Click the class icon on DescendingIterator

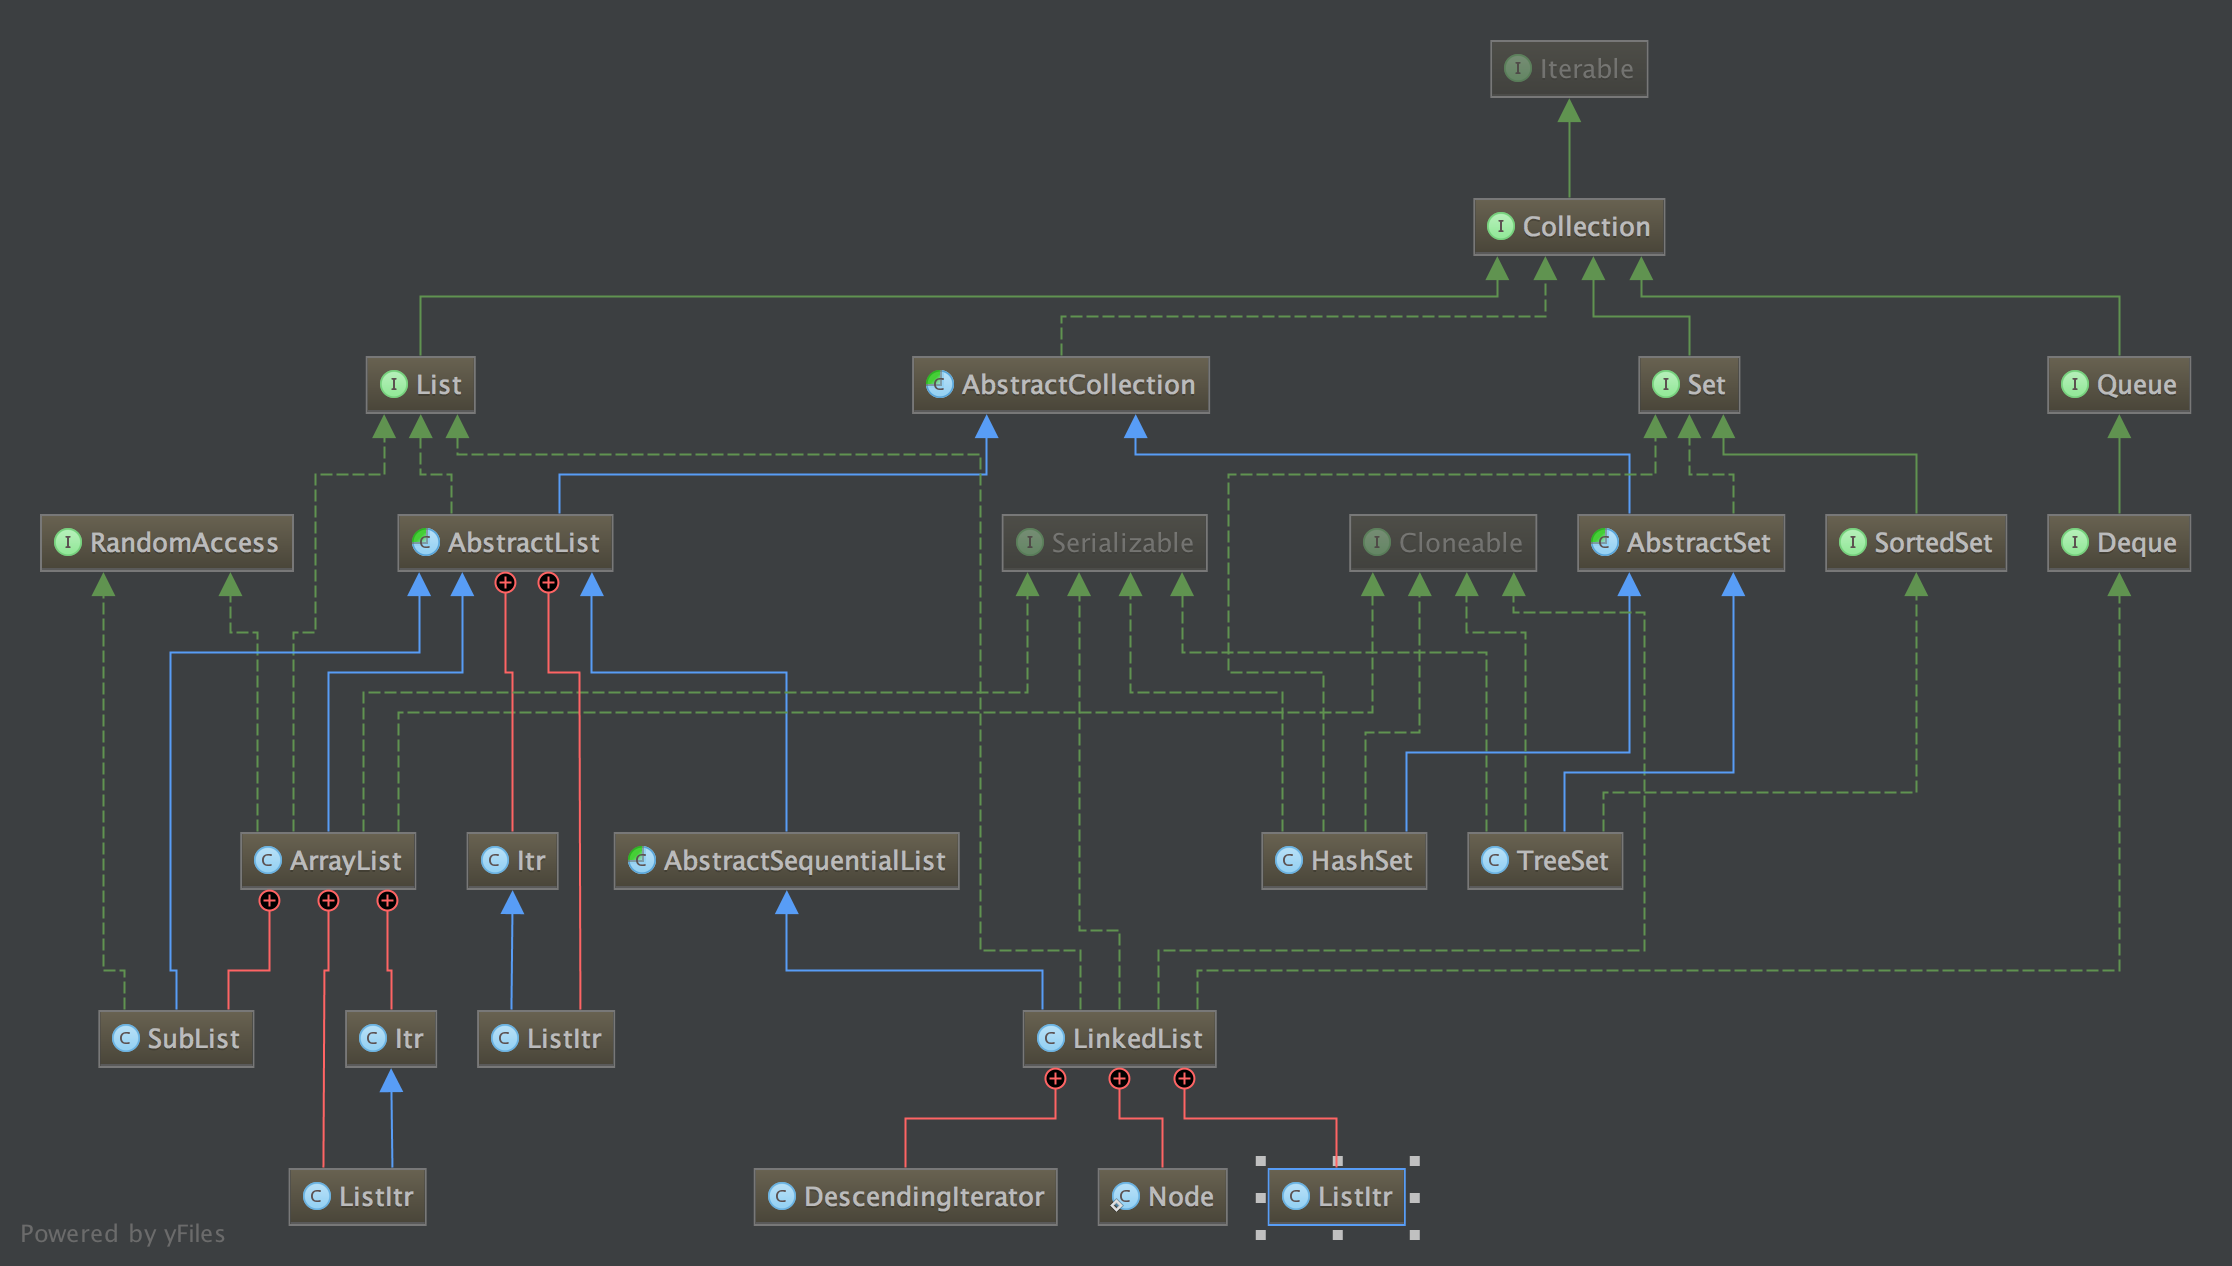(781, 1196)
